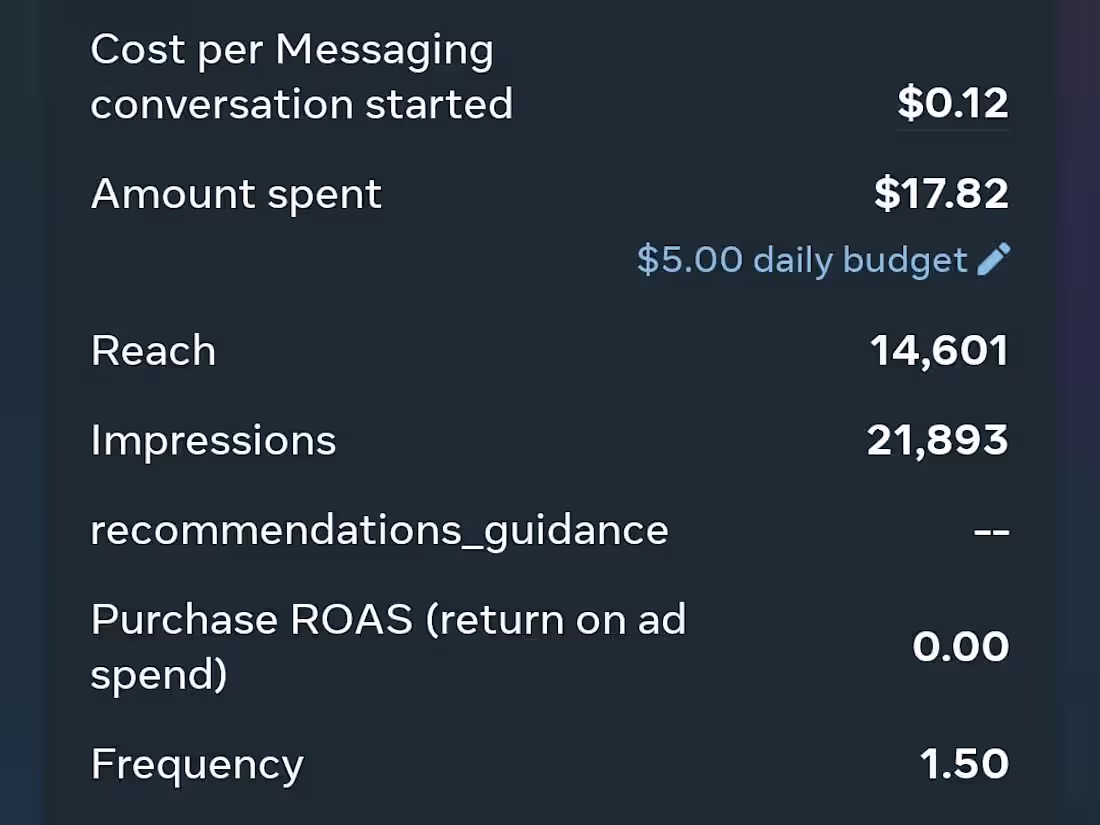Image resolution: width=1100 pixels, height=825 pixels.
Task: Click the Amount spent metric label
Action: coord(235,194)
